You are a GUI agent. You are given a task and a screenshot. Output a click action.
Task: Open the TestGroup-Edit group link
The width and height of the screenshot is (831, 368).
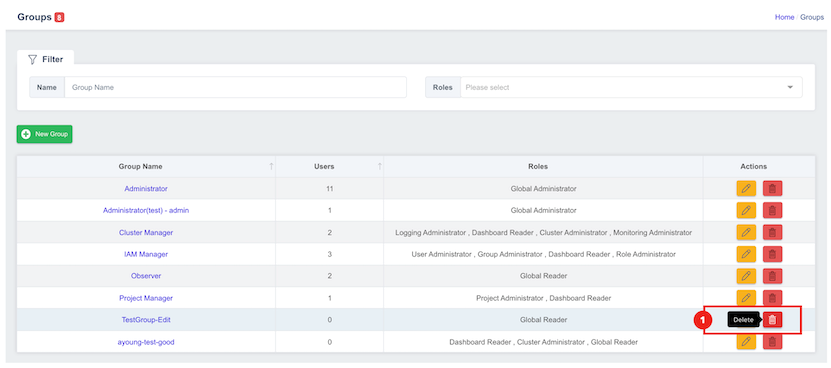tap(146, 320)
